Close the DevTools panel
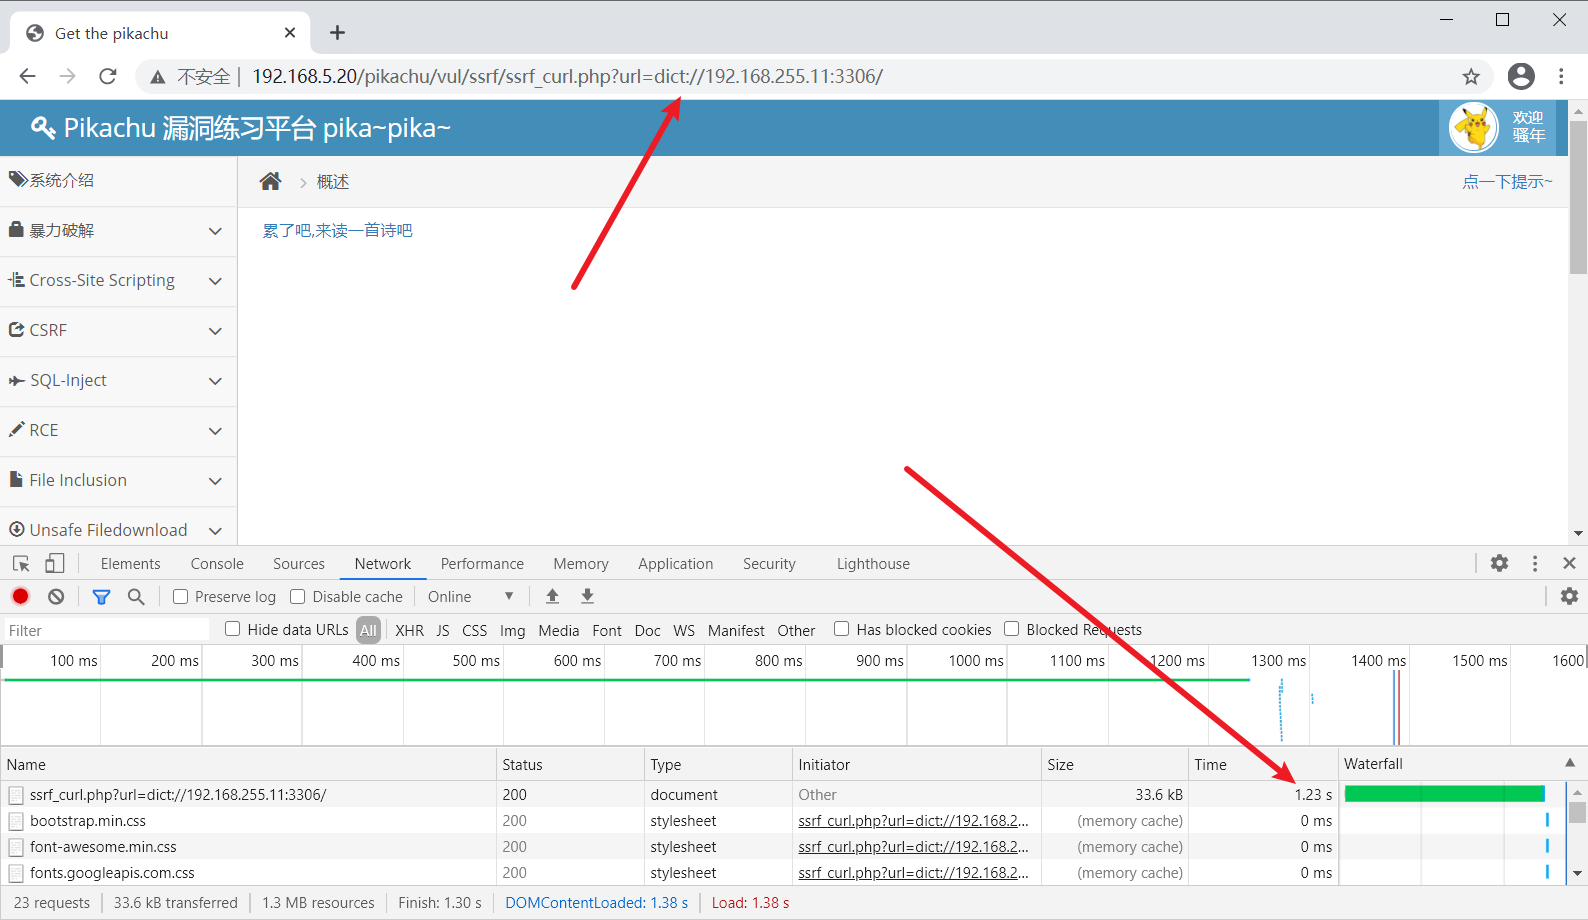The height and width of the screenshot is (920, 1588). click(x=1569, y=563)
